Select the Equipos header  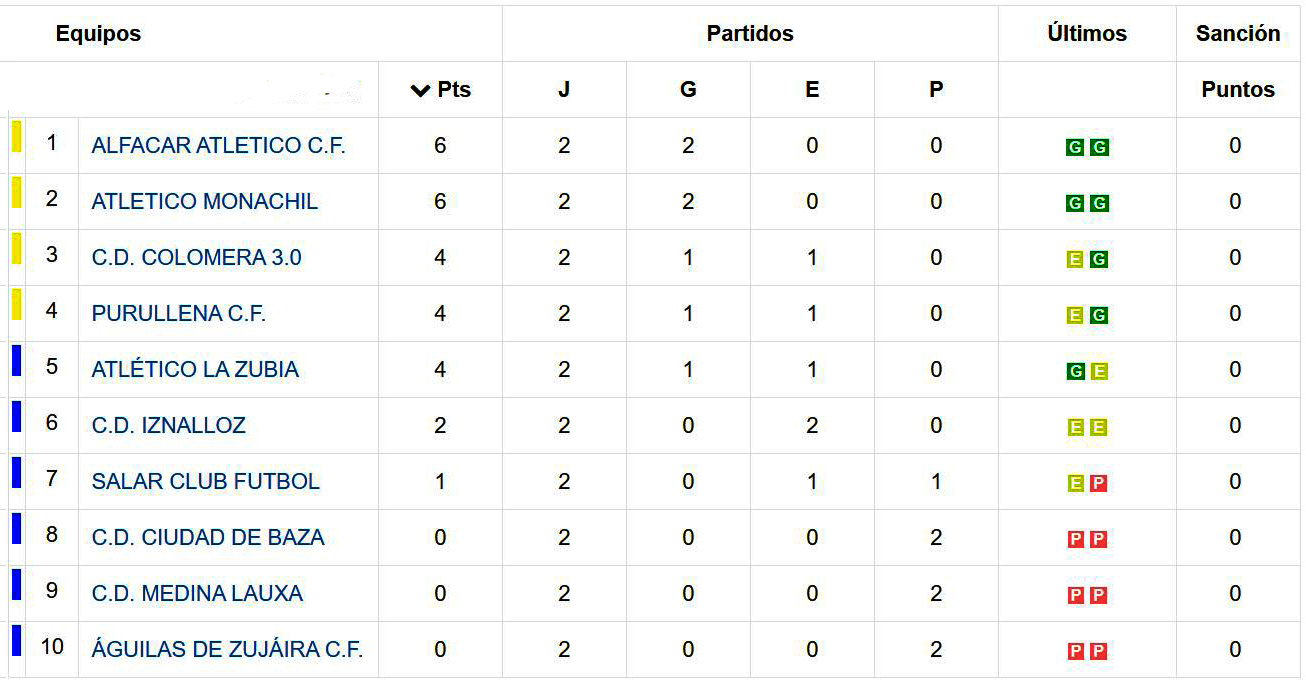pyautogui.click(x=98, y=34)
